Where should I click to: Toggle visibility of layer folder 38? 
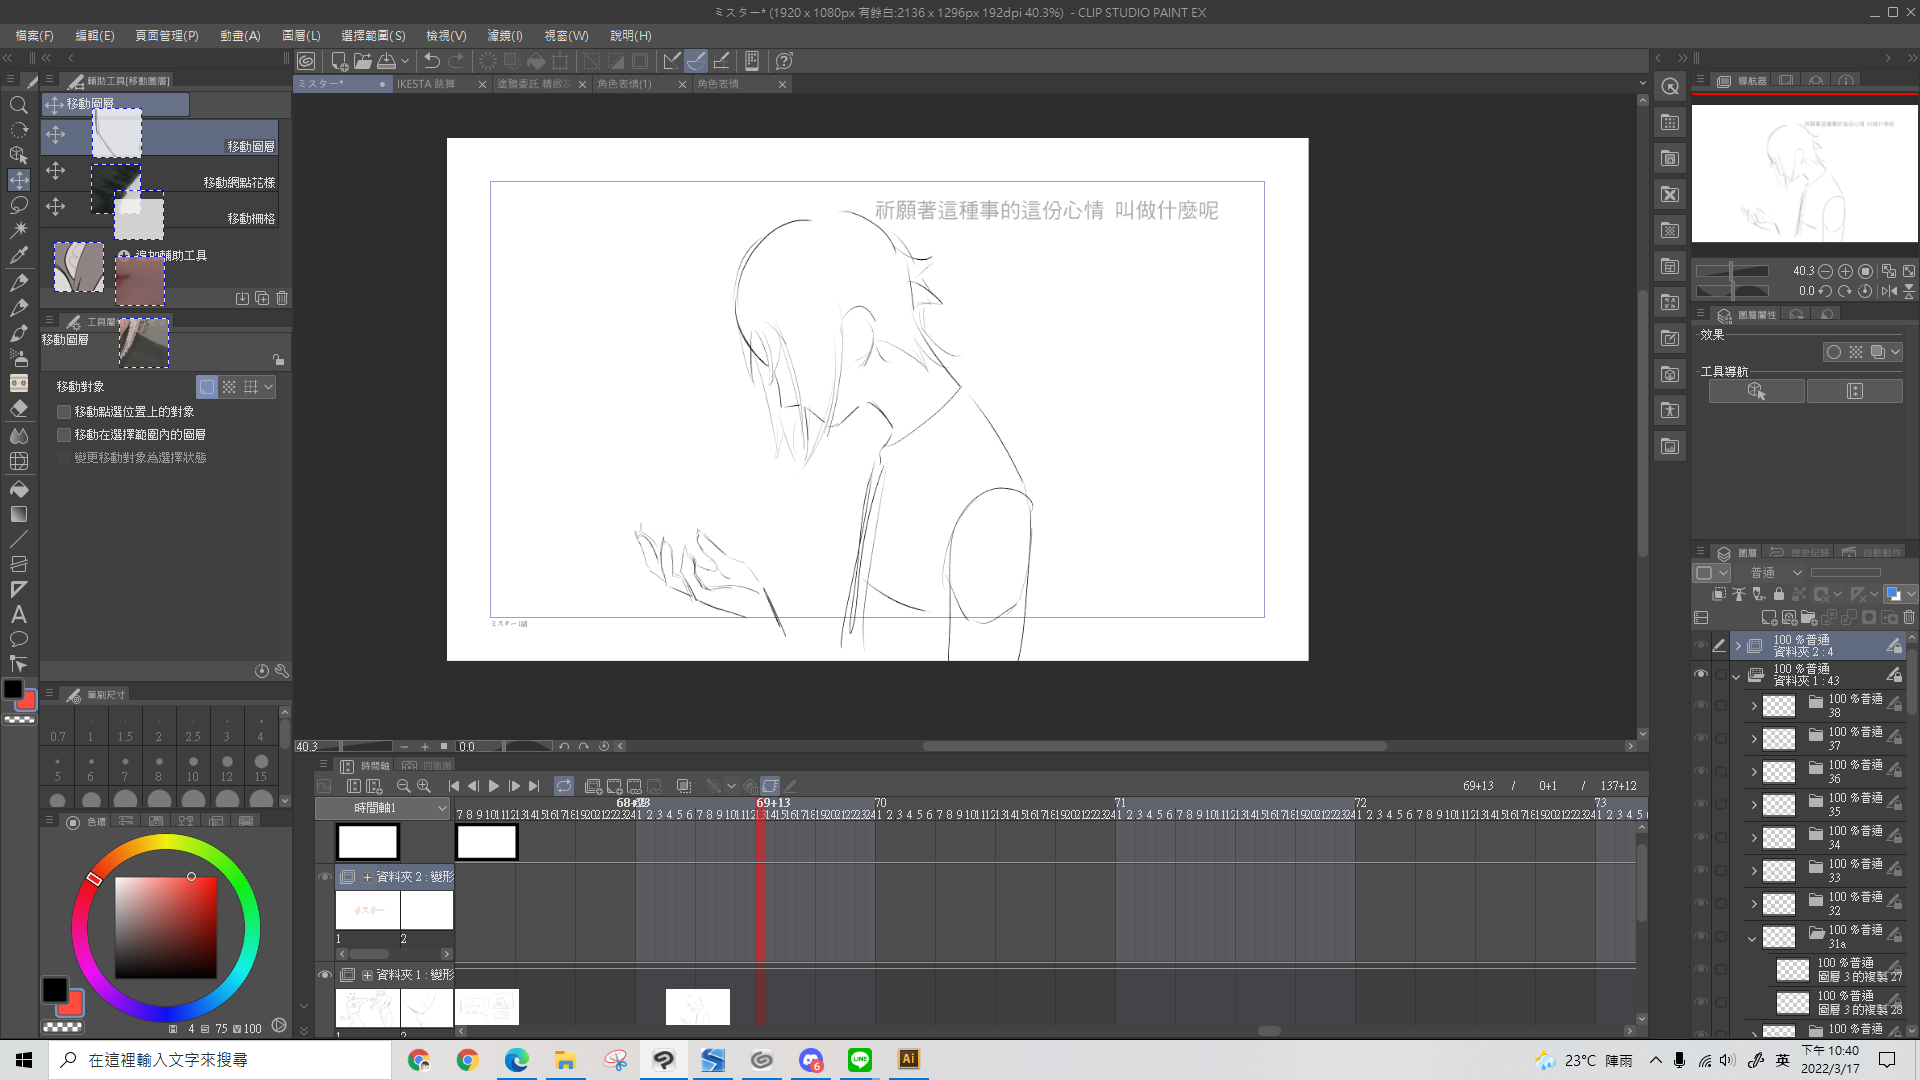[1701, 705]
